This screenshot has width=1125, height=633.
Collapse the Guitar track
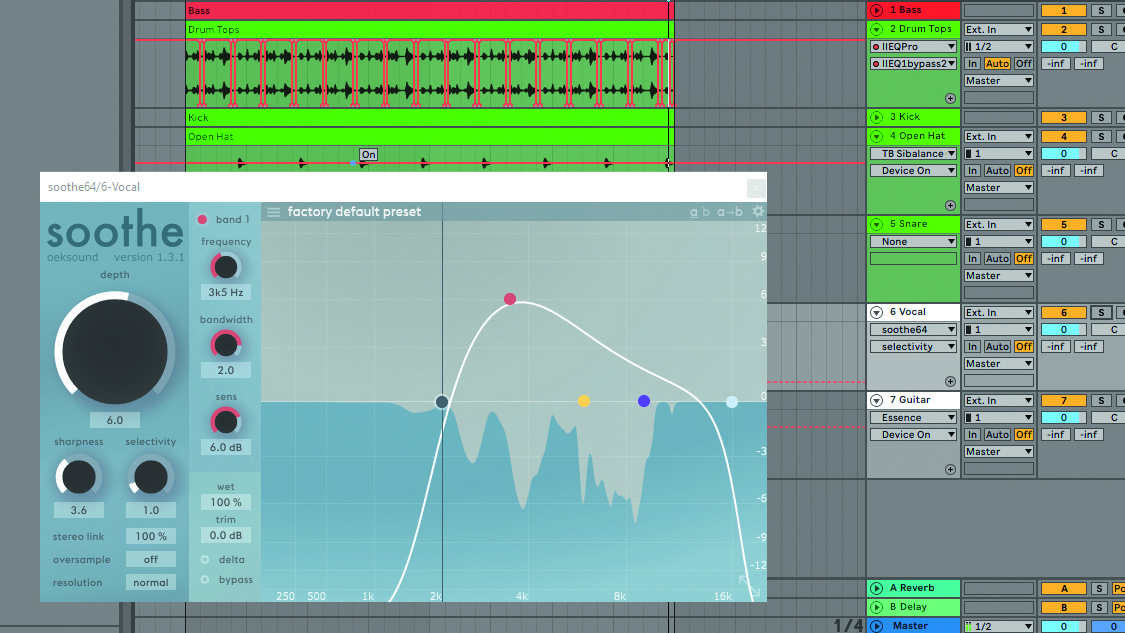click(876, 400)
